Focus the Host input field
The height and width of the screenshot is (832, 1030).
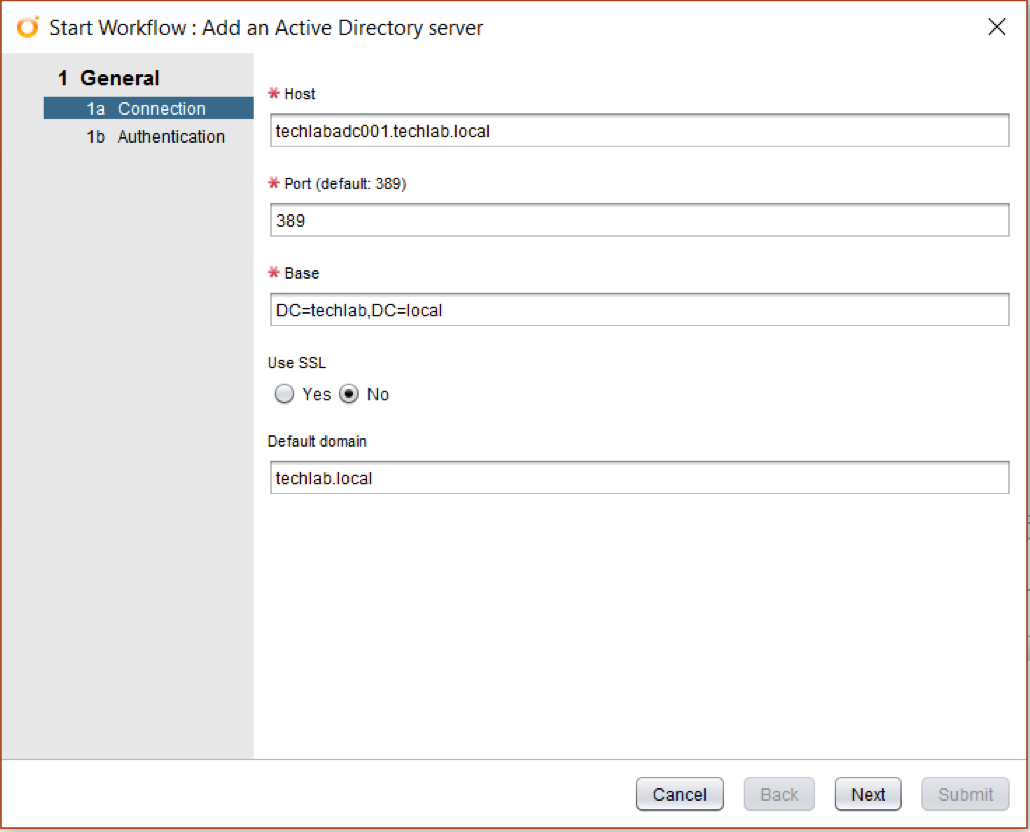[639, 131]
